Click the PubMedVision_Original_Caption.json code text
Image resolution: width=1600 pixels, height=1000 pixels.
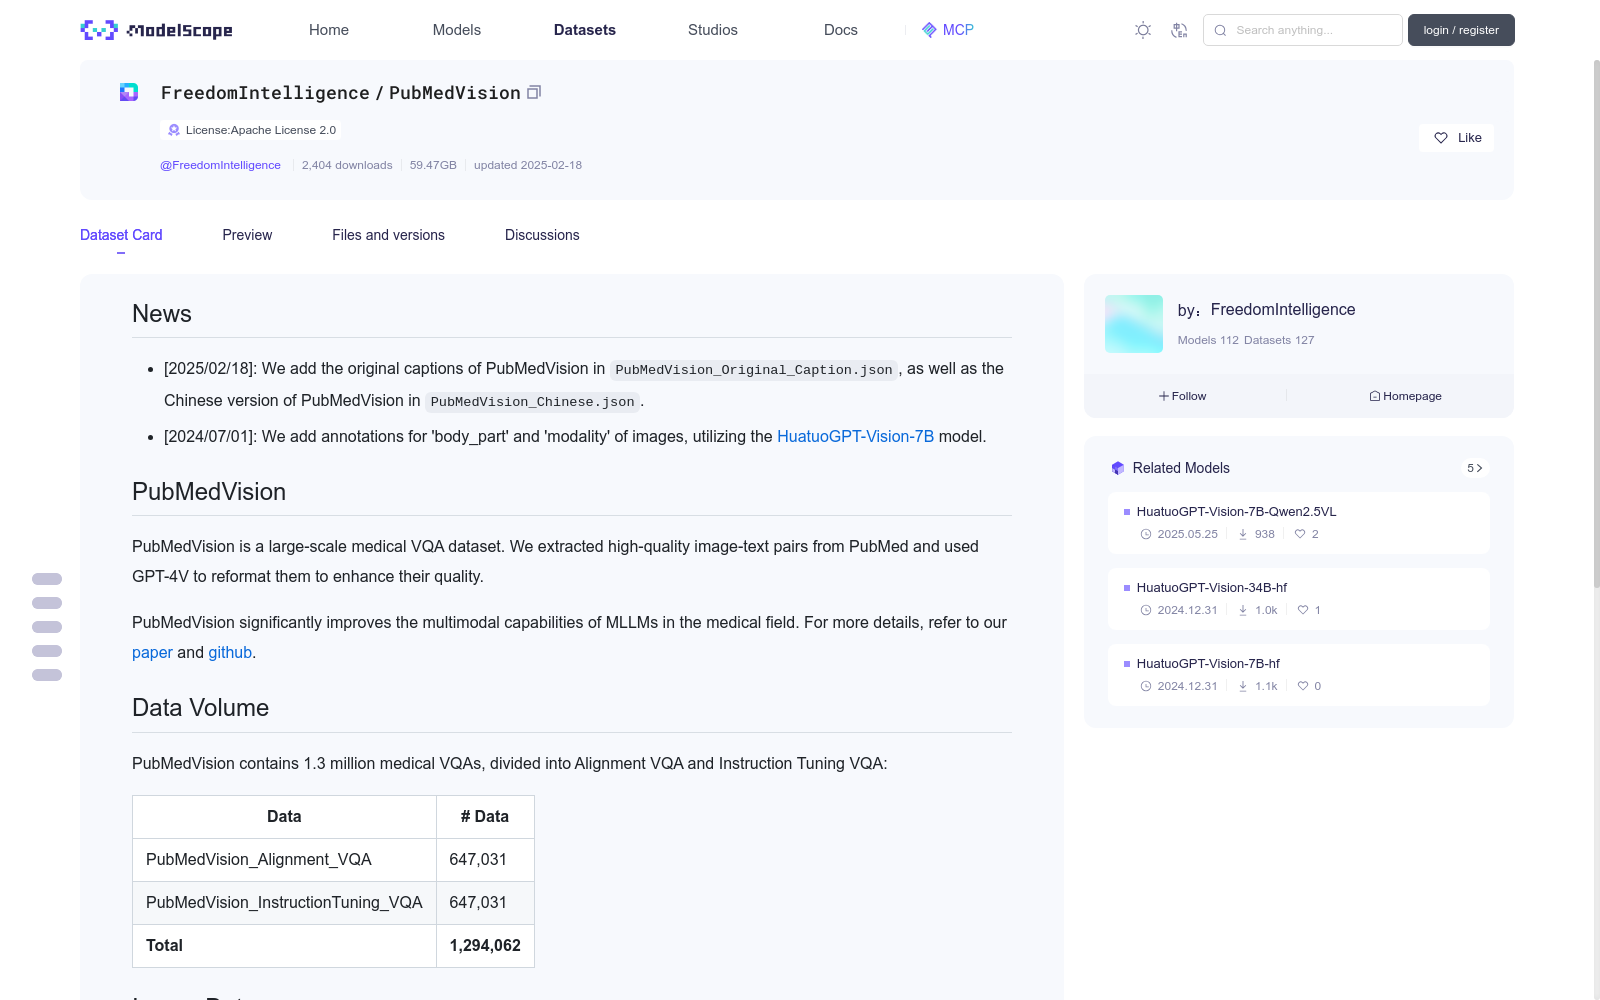[754, 370]
